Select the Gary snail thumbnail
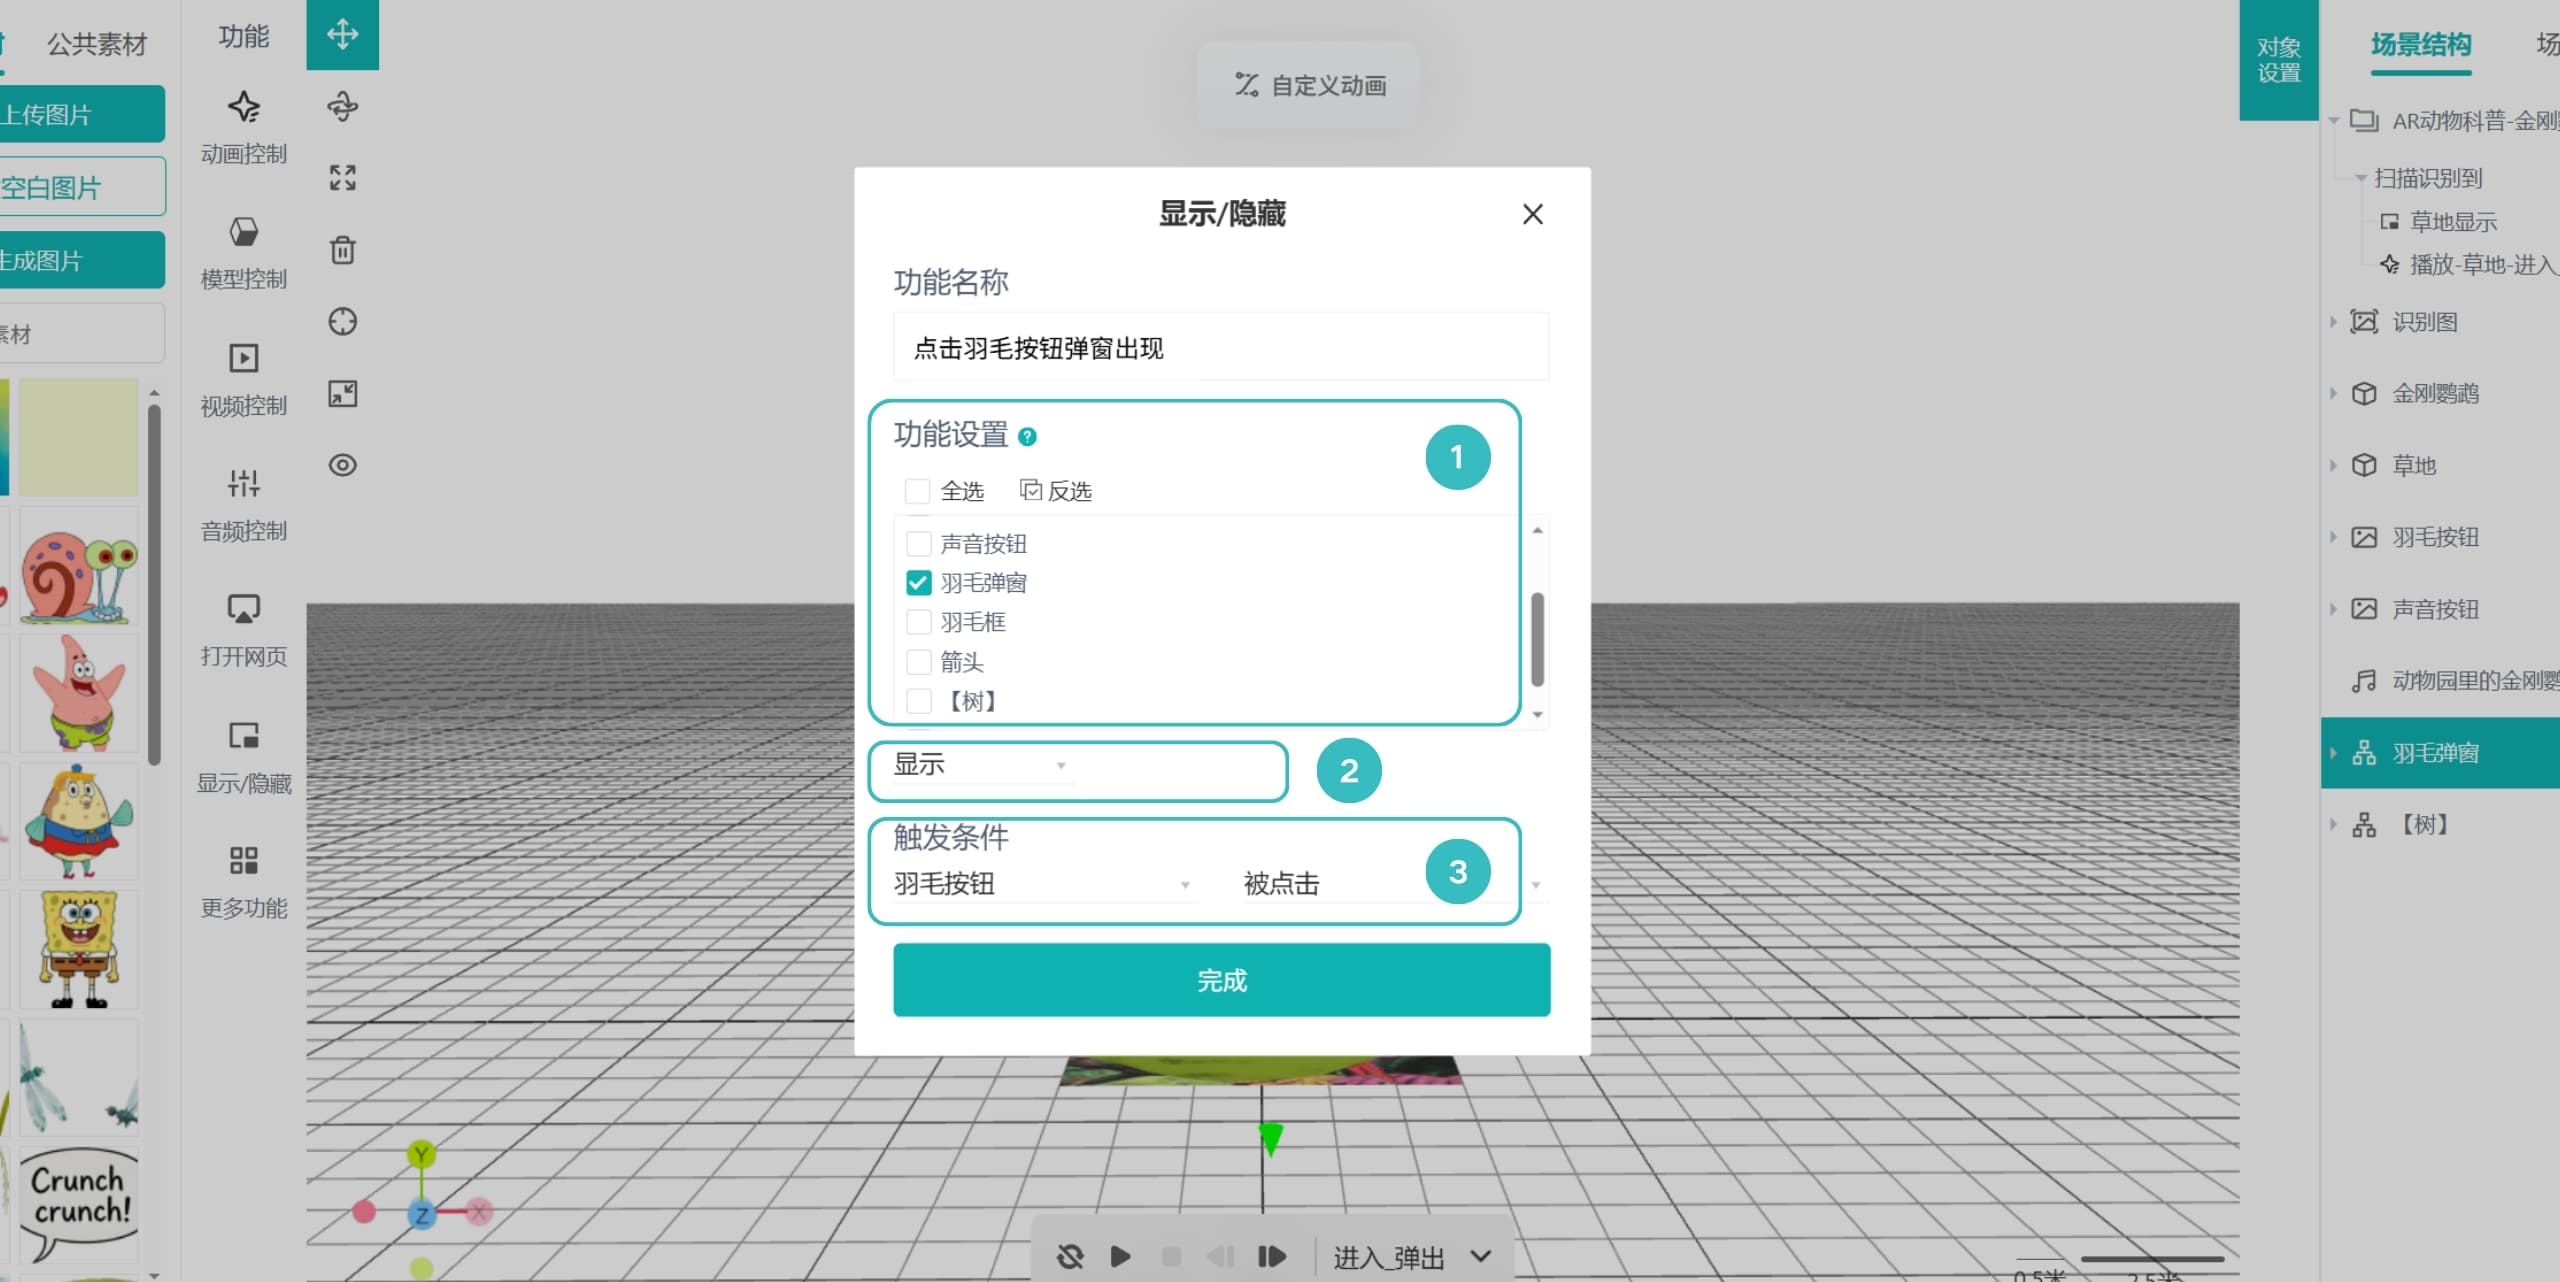This screenshot has width=2560, height=1282. click(x=79, y=565)
